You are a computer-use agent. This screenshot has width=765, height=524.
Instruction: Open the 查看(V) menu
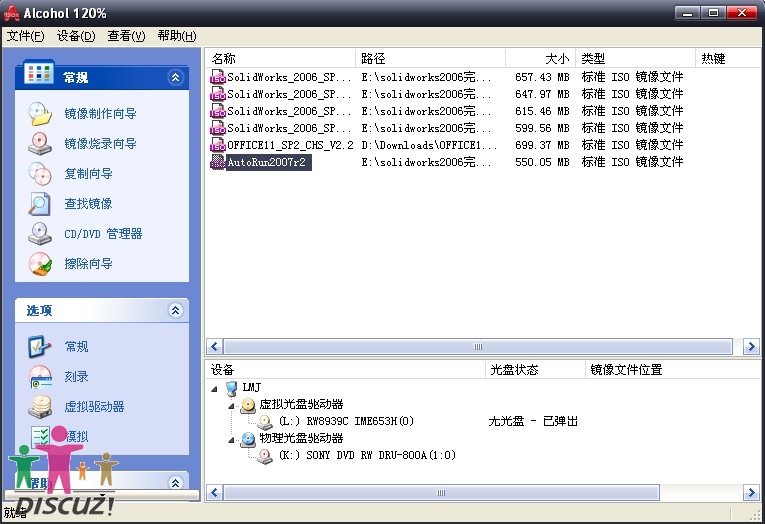(126, 36)
